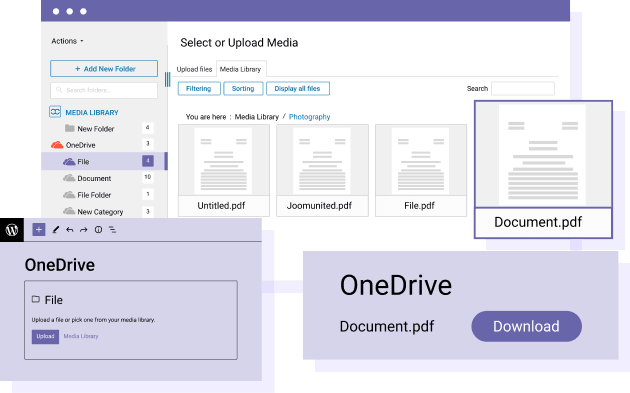630x393 pixels.
Task: Select the Untitled.pdf thumbnail
Action: pos(224,170)
